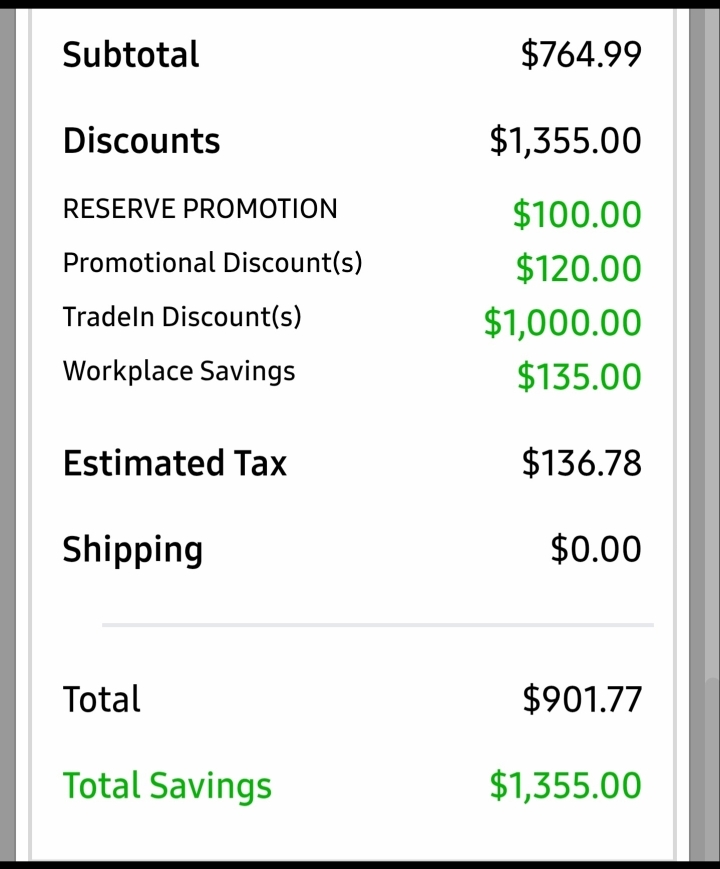Click the $120.00 promotional discount value
This screenshot has height=869, width=720.
[x=579, y=268]
